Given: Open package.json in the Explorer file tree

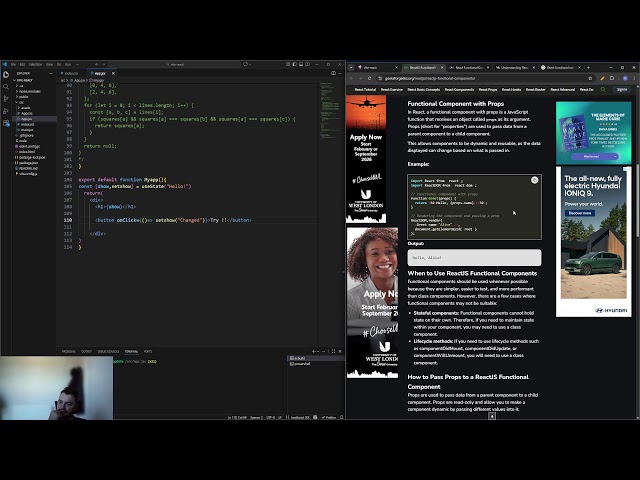Looking at the screenshot, I should 28,162.
